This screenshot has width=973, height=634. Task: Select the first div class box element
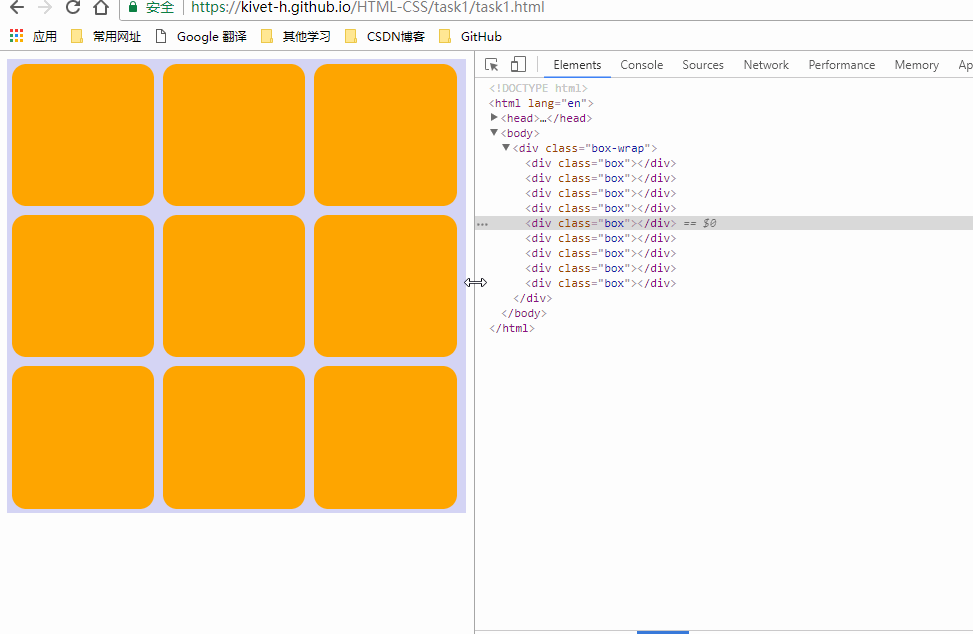pyautogui.click(x=600, y=163)
